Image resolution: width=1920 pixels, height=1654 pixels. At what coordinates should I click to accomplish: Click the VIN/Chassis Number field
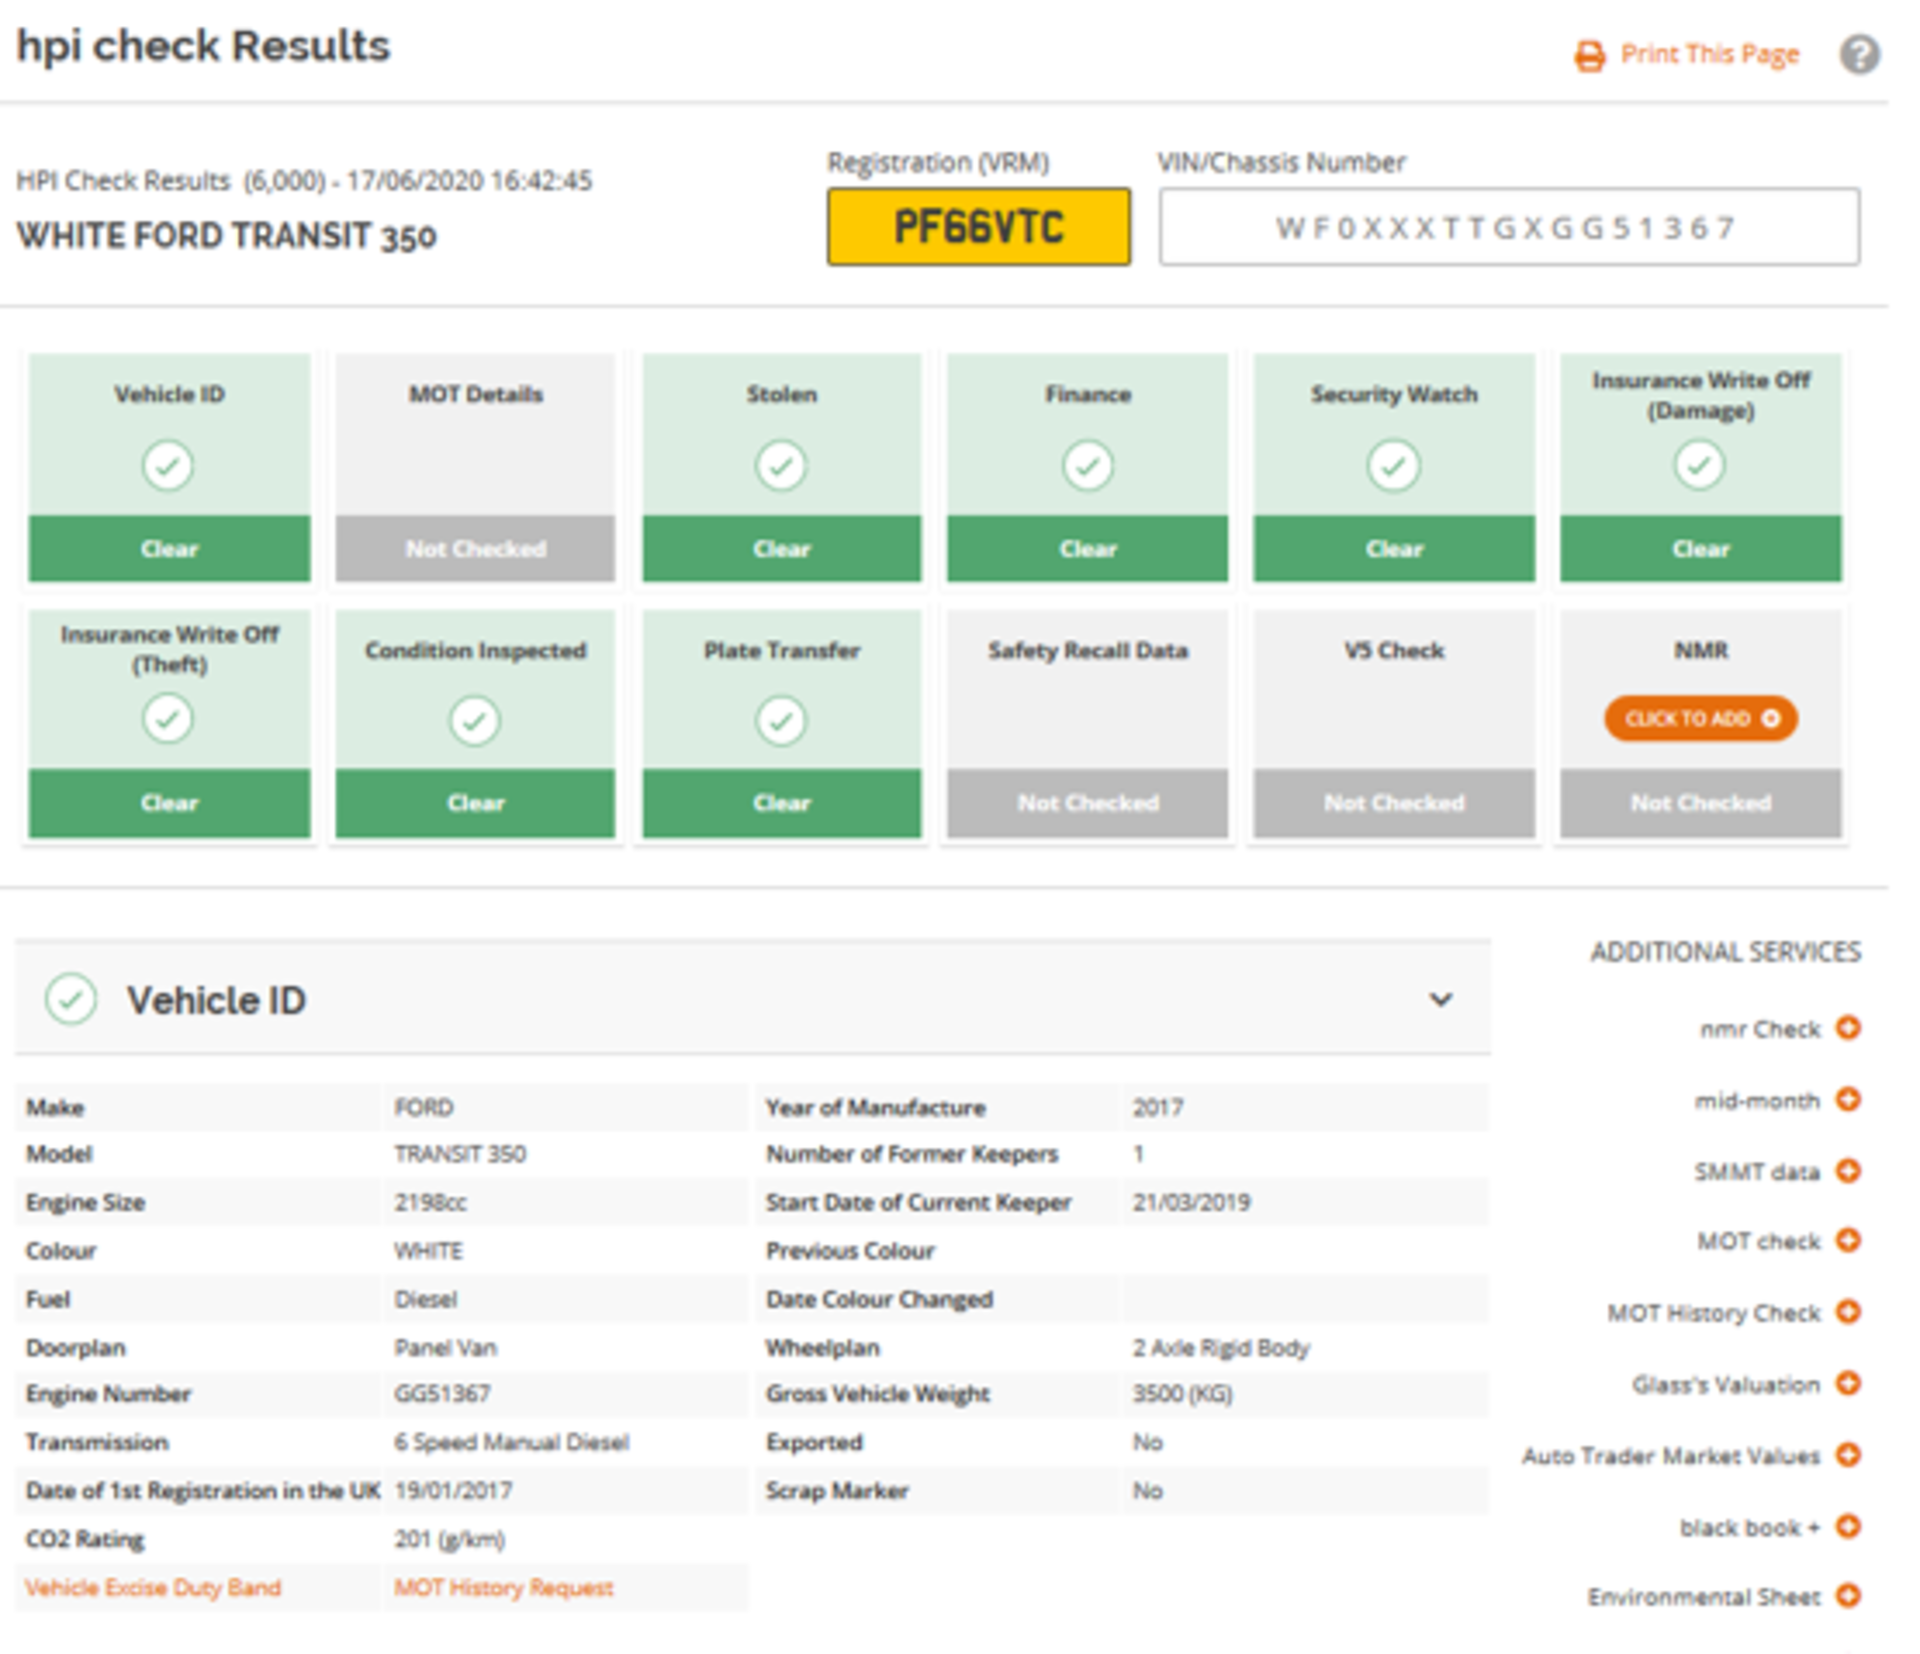click(x=1509, y=227)
